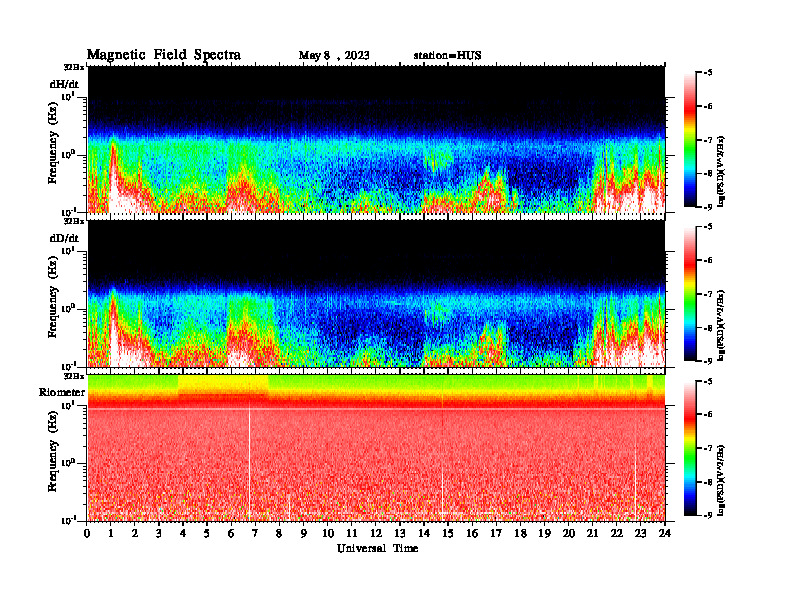
Task: Click hour 0 on the time axis
Action: 87,533
